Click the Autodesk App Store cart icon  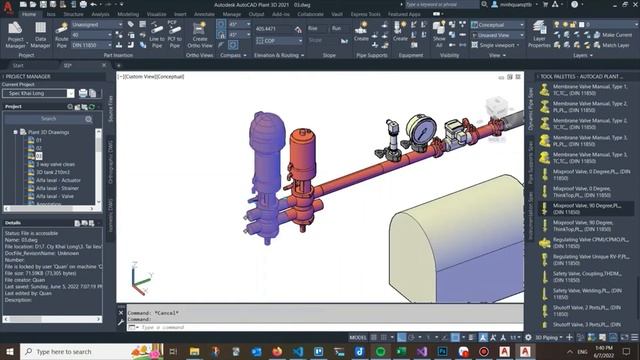tap(545, 4)
